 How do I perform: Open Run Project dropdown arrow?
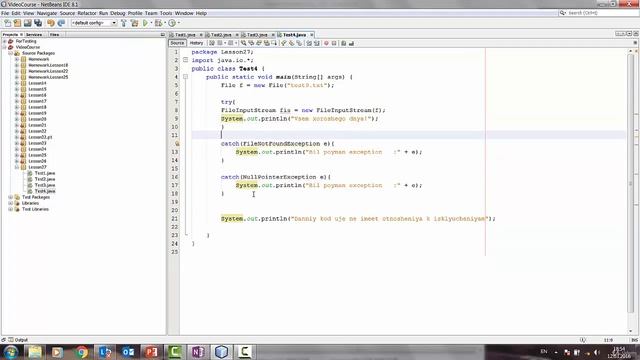pyautogui.click(x=151, y=23)
